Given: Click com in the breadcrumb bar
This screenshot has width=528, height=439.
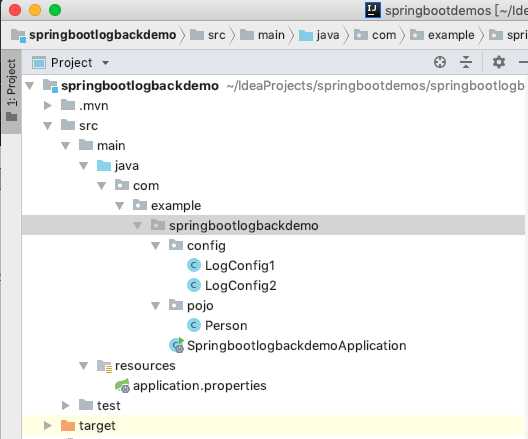Looking at the screenshot, I should point(384,35).
